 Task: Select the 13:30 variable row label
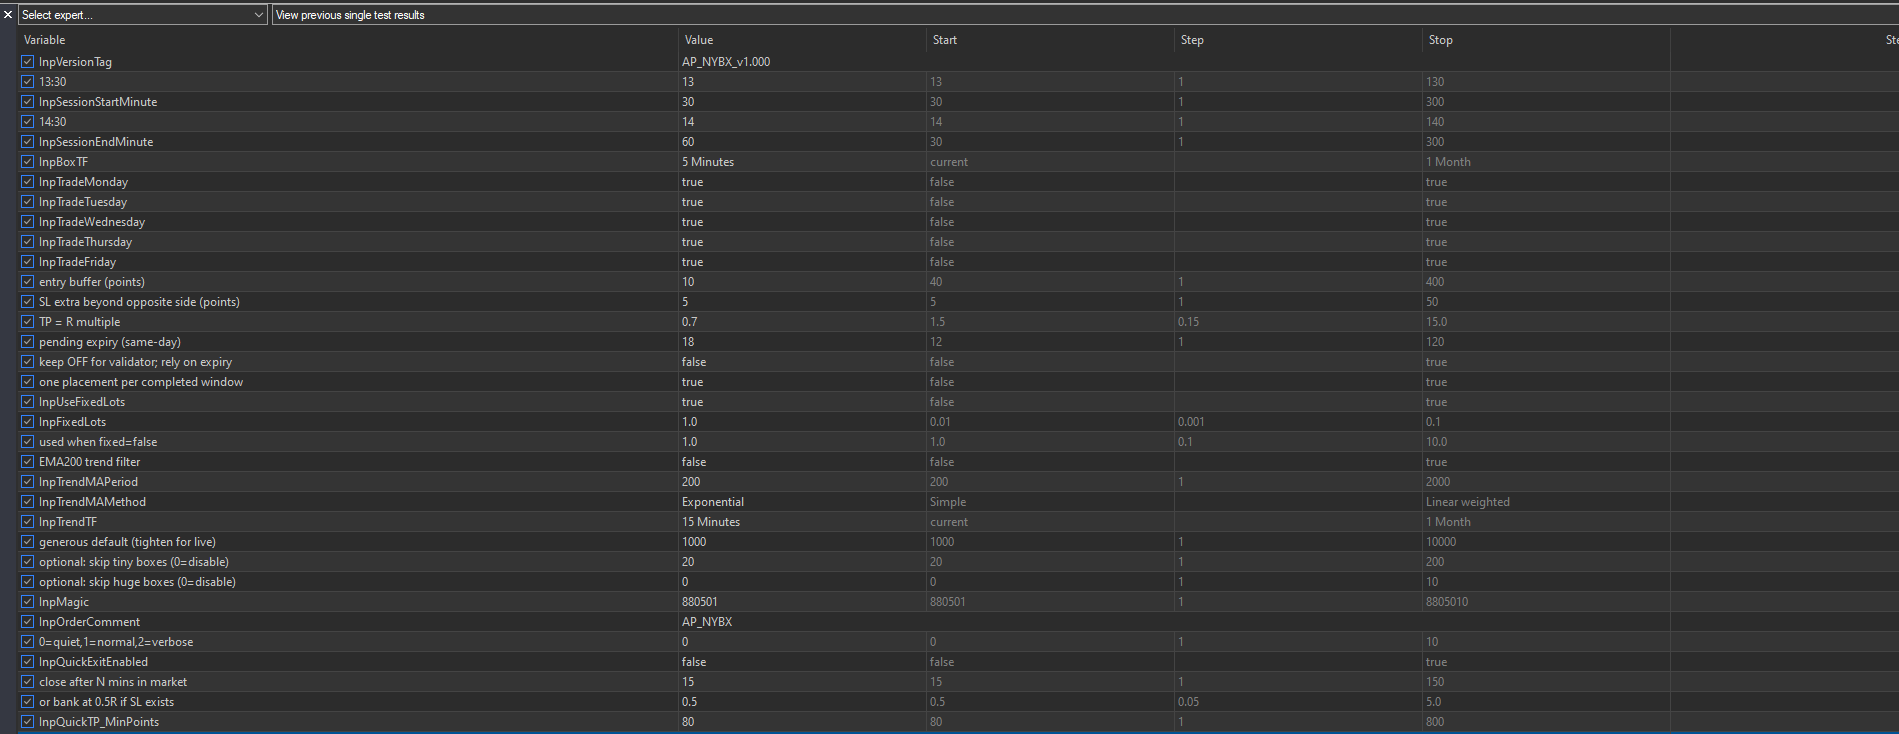click(52, 82)
